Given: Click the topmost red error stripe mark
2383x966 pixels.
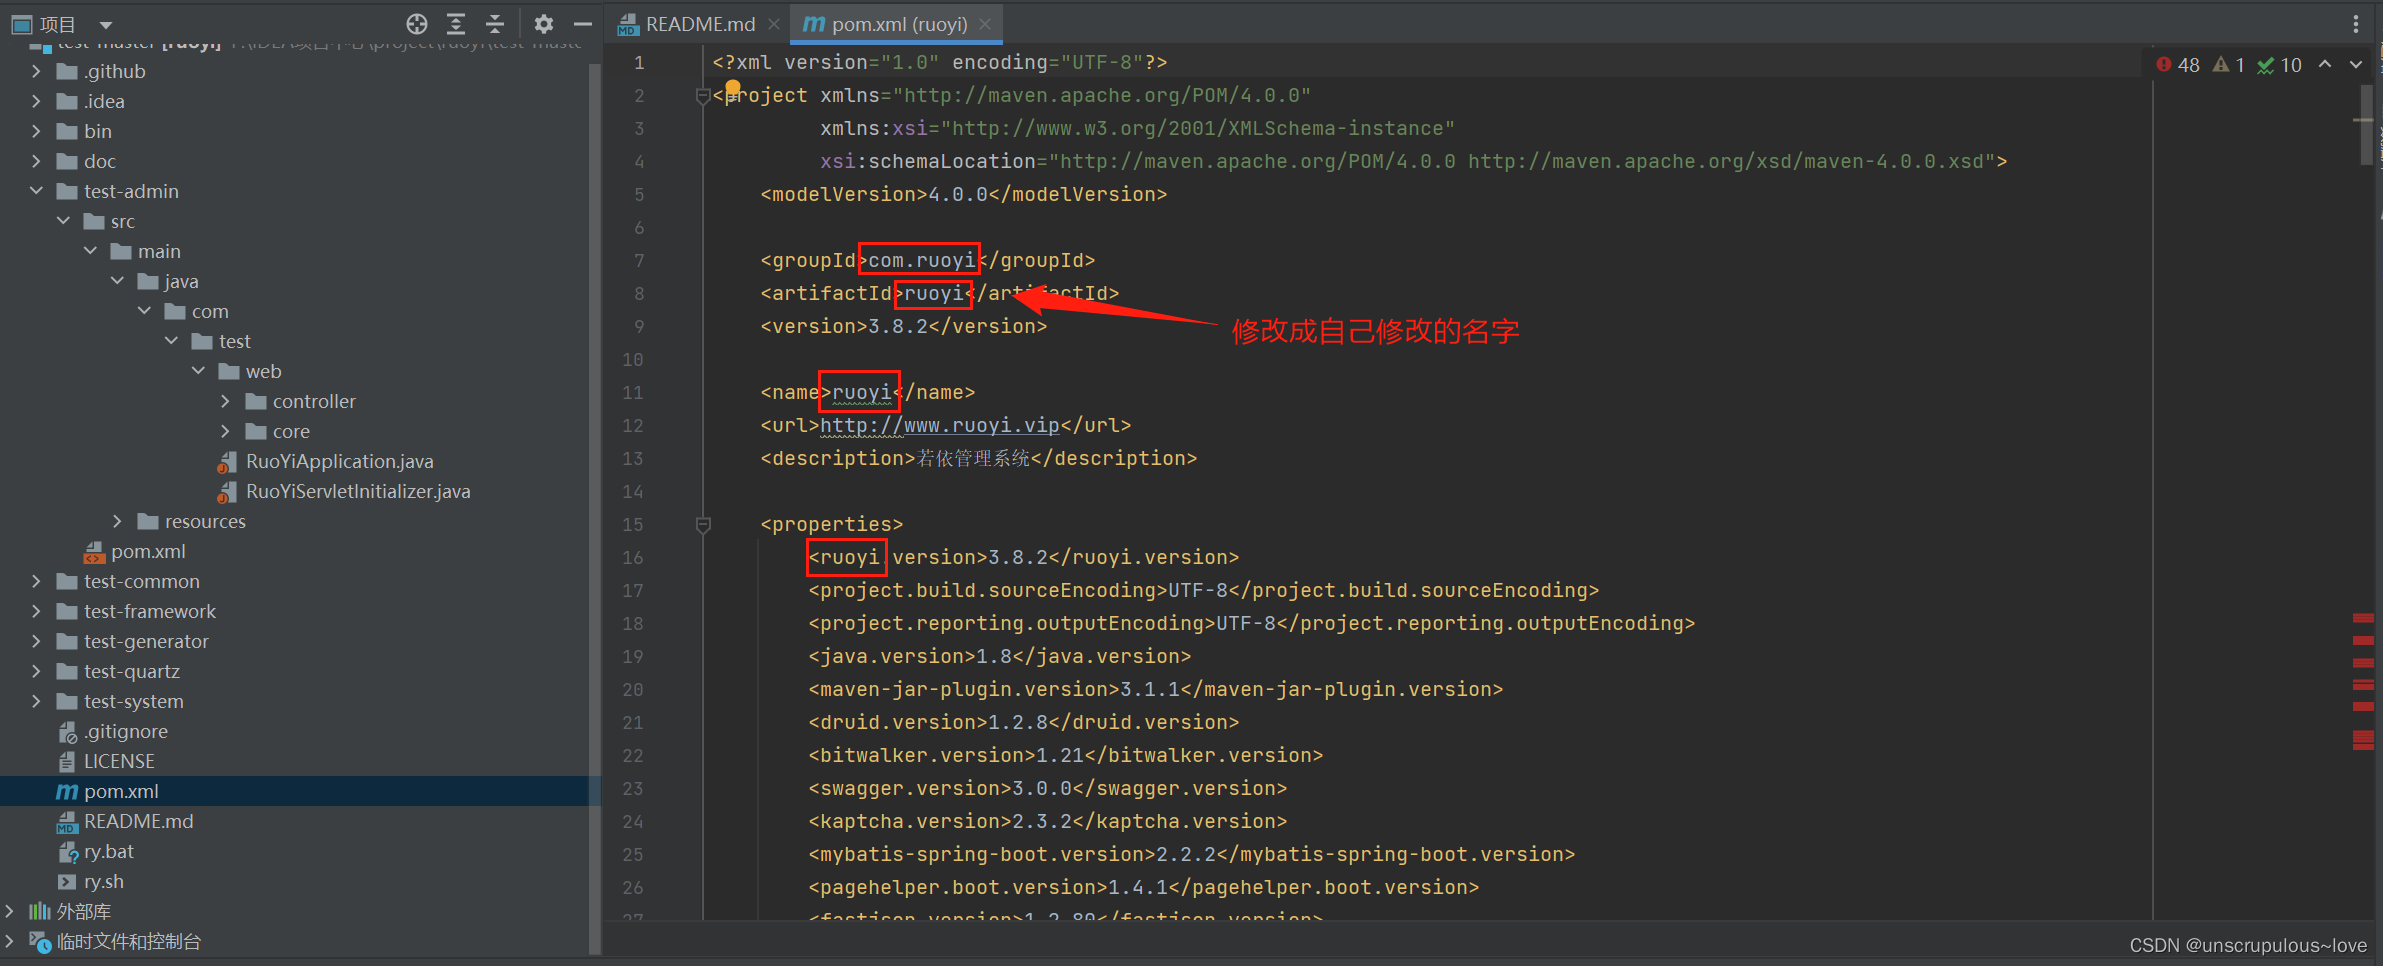Looking at the screenshot, I should (x=2363, y=618).
